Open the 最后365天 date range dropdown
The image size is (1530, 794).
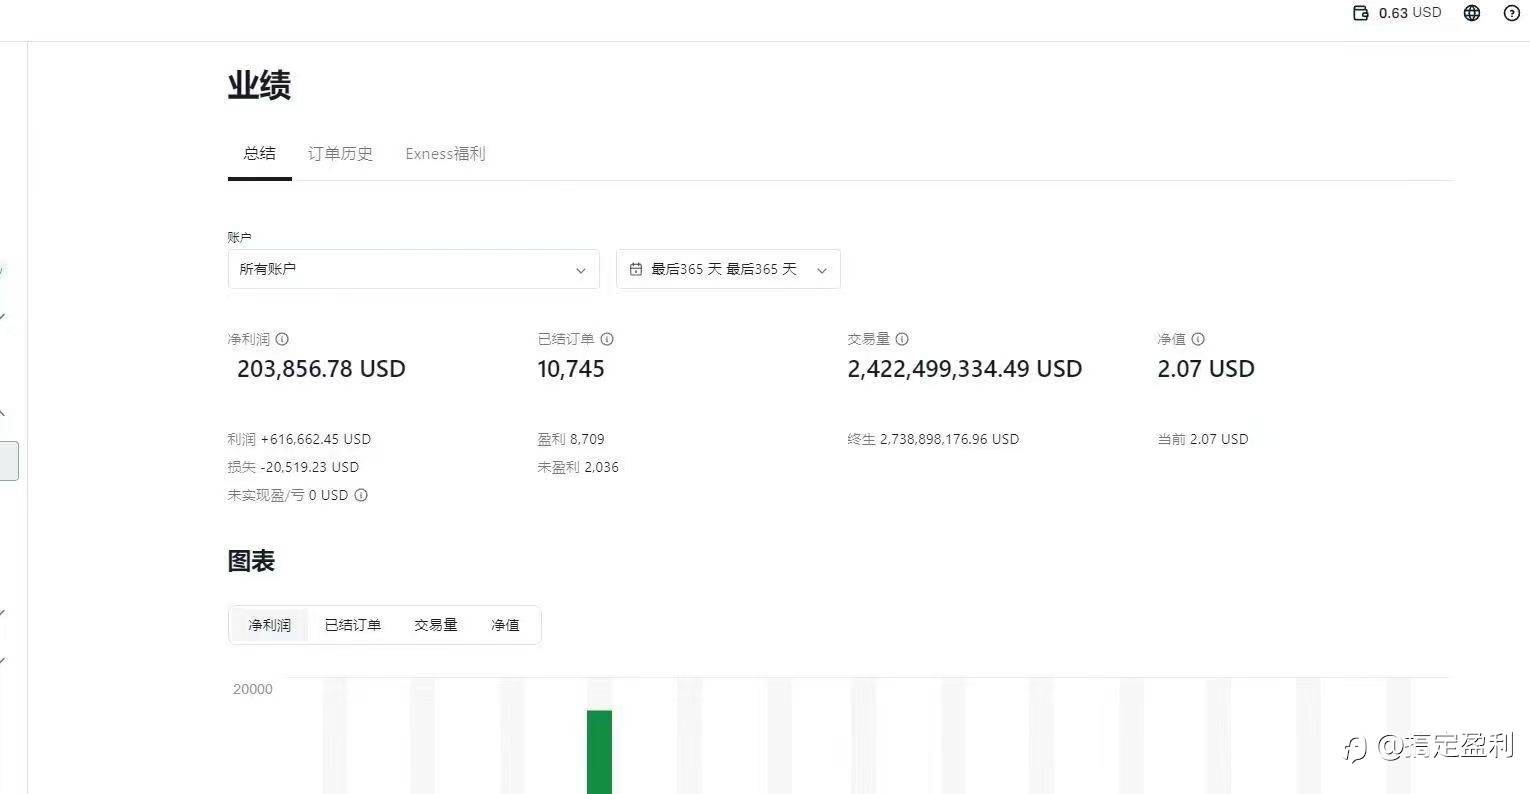tap(728, 270)
